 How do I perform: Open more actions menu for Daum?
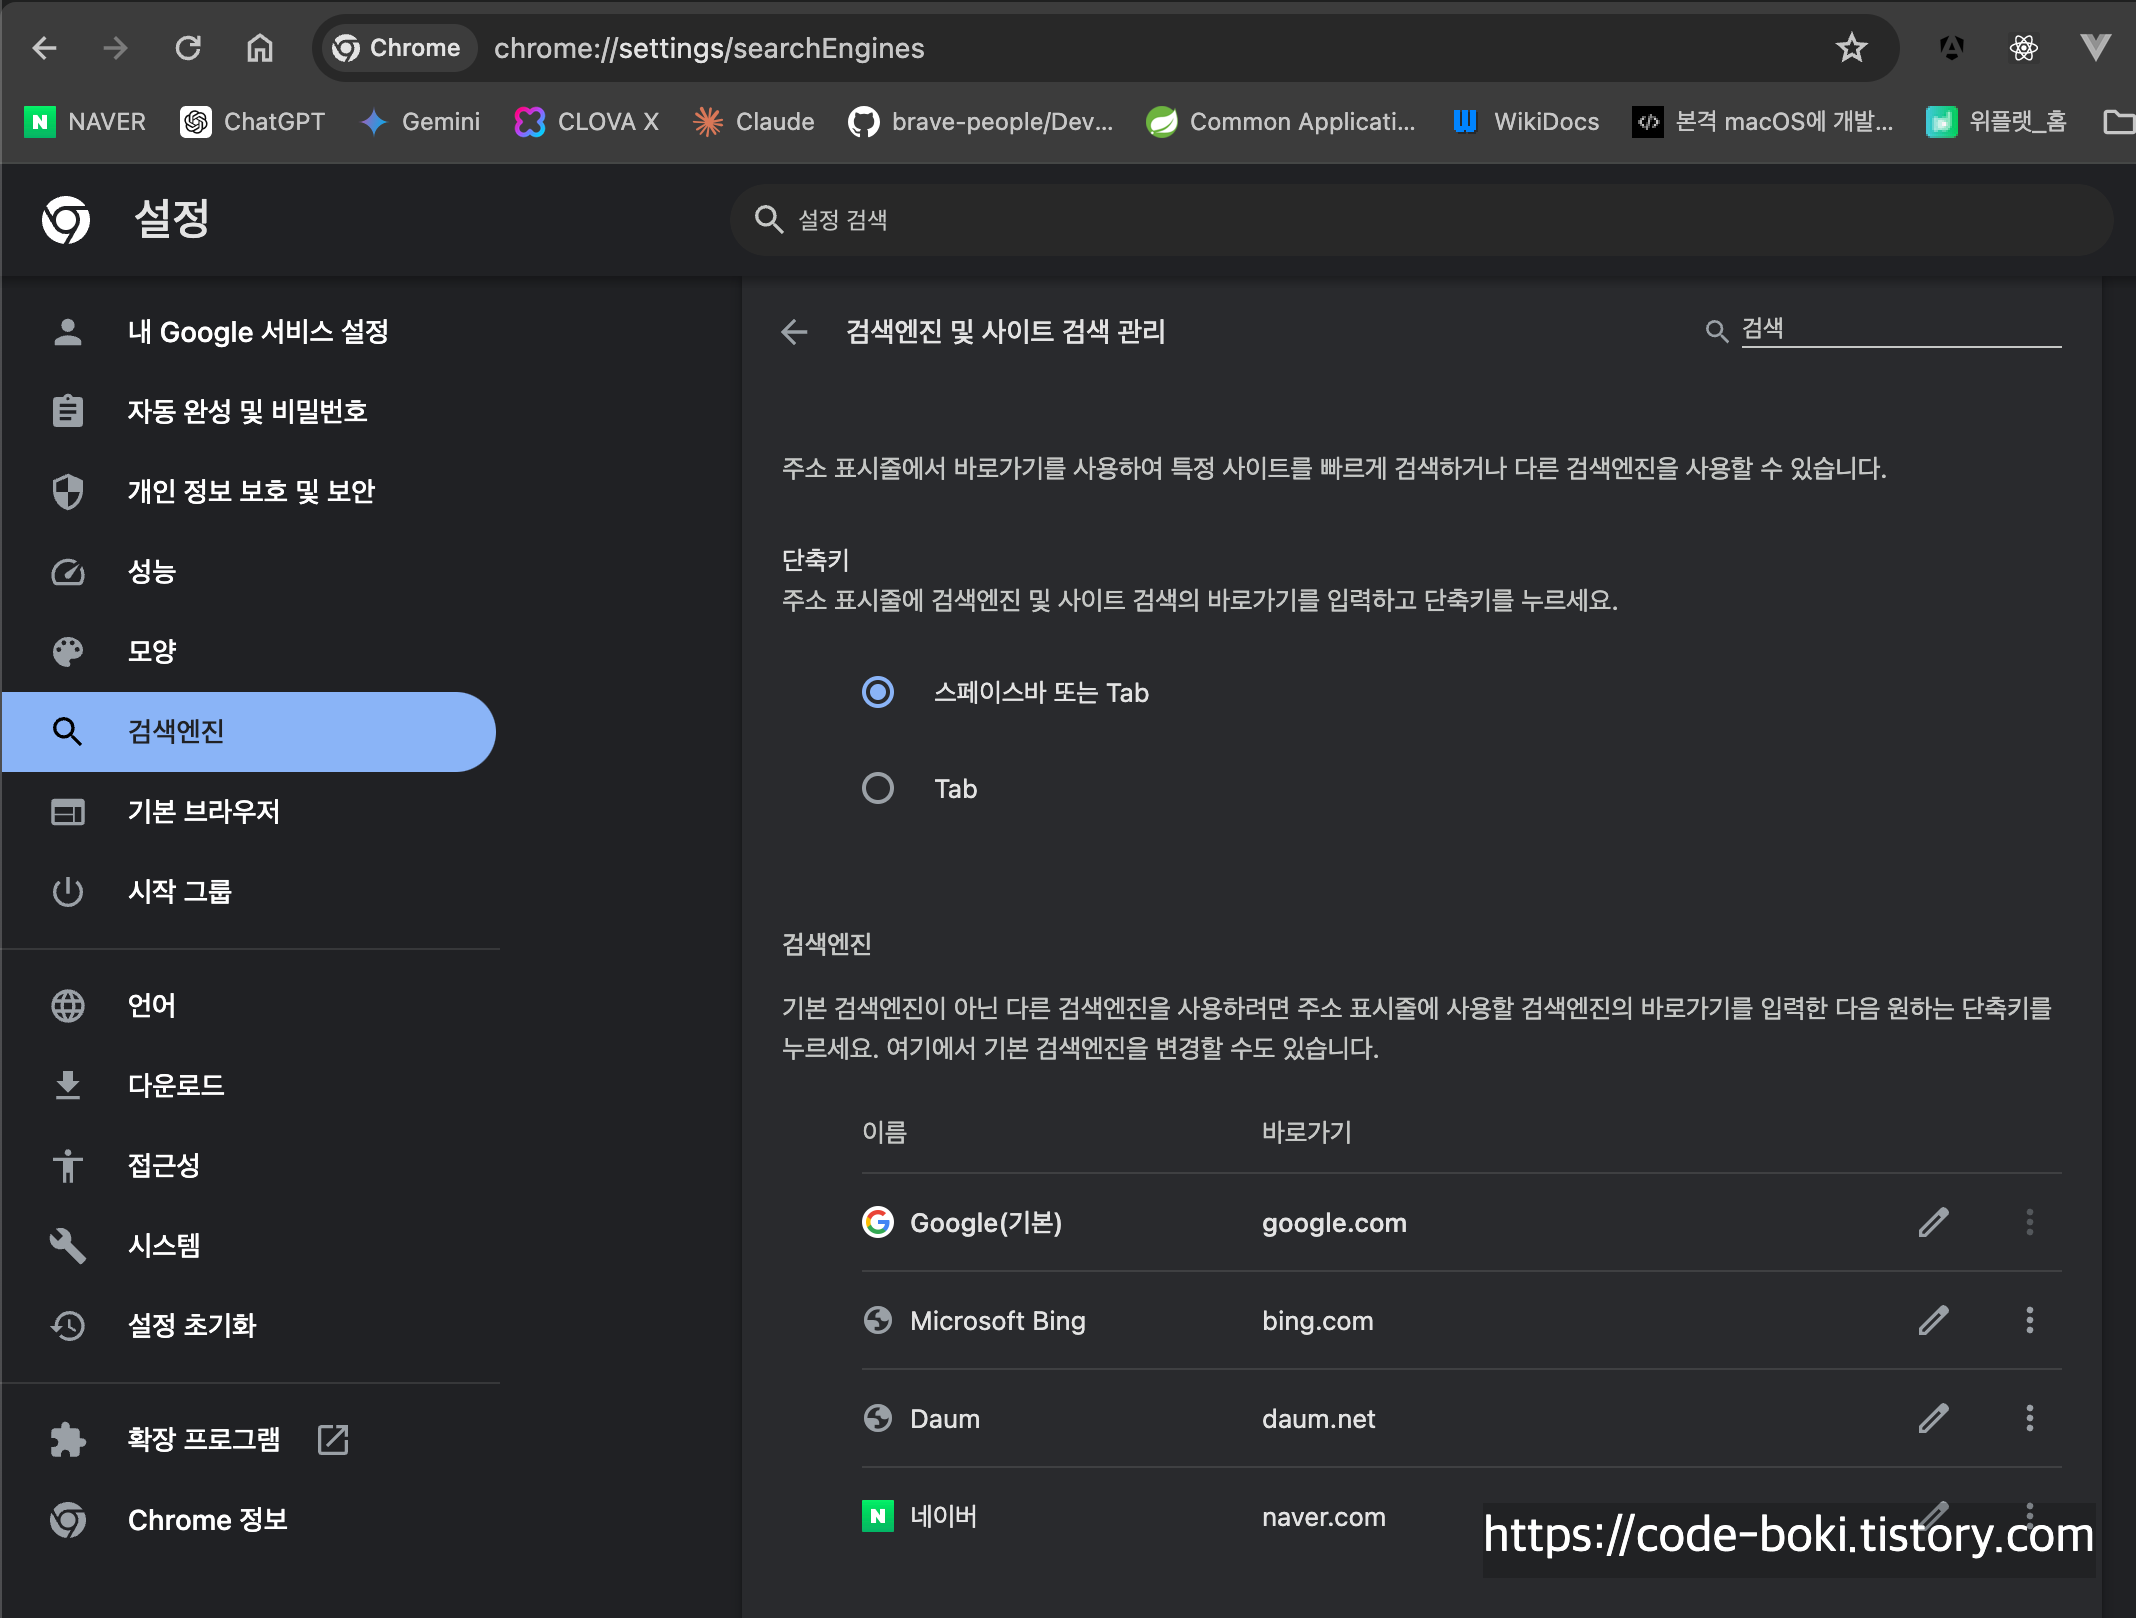(x=2029, y=1418)
